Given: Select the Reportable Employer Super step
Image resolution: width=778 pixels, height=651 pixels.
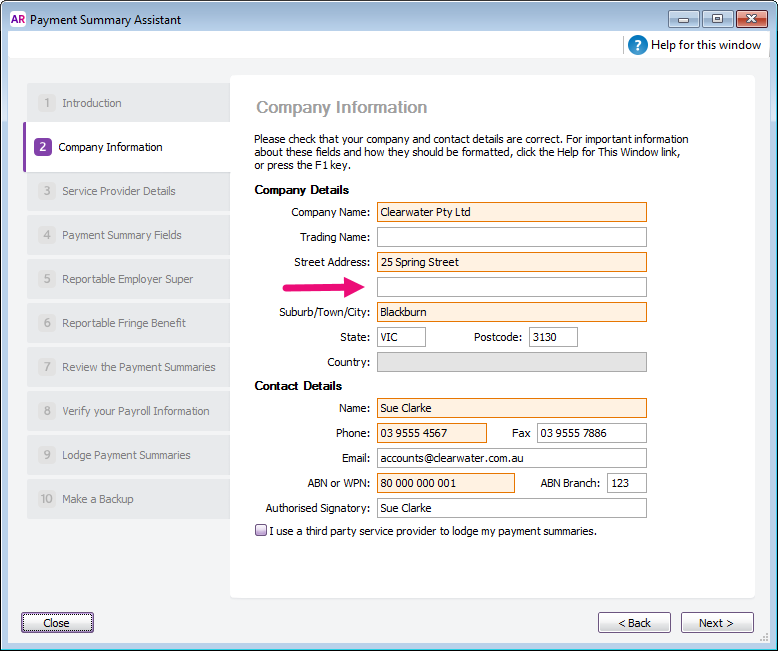Looking at the screenshot, I should pyautogui.click(x=127, y=279).
